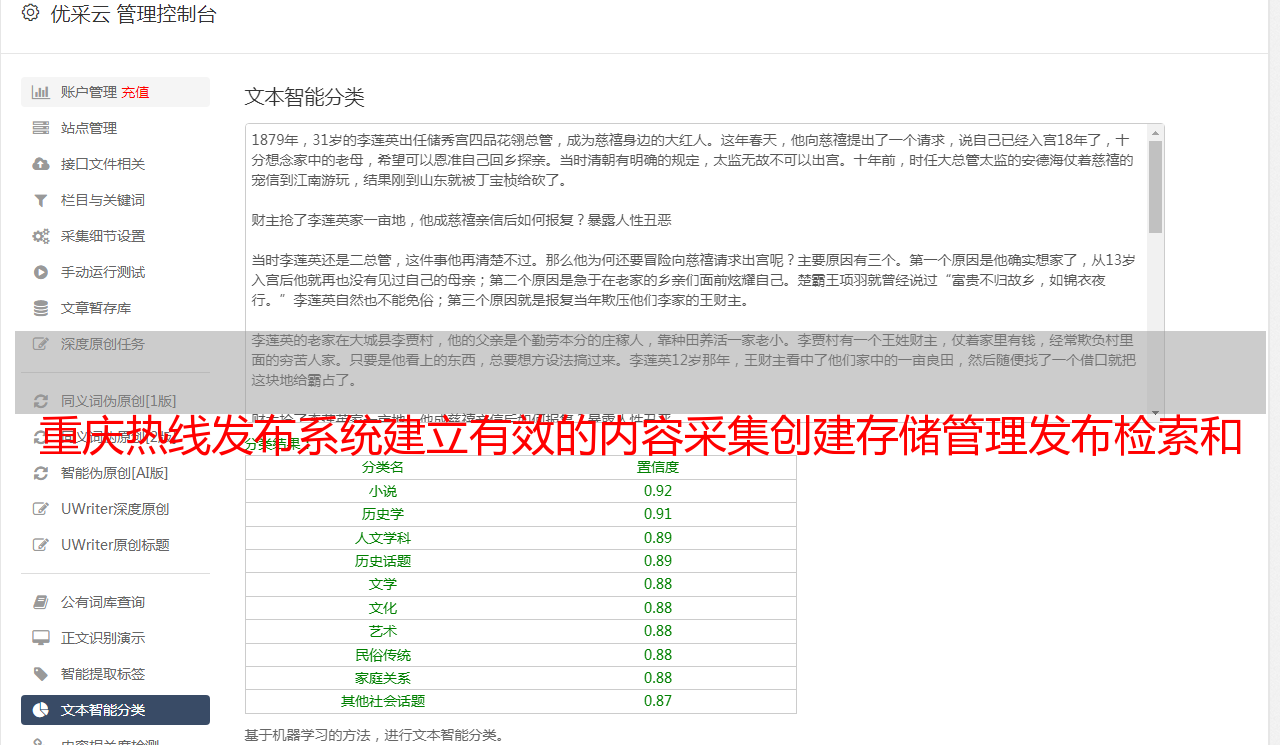Click the 艺术 category cell
1280x745 pixels.
click(x=383, y=631)
